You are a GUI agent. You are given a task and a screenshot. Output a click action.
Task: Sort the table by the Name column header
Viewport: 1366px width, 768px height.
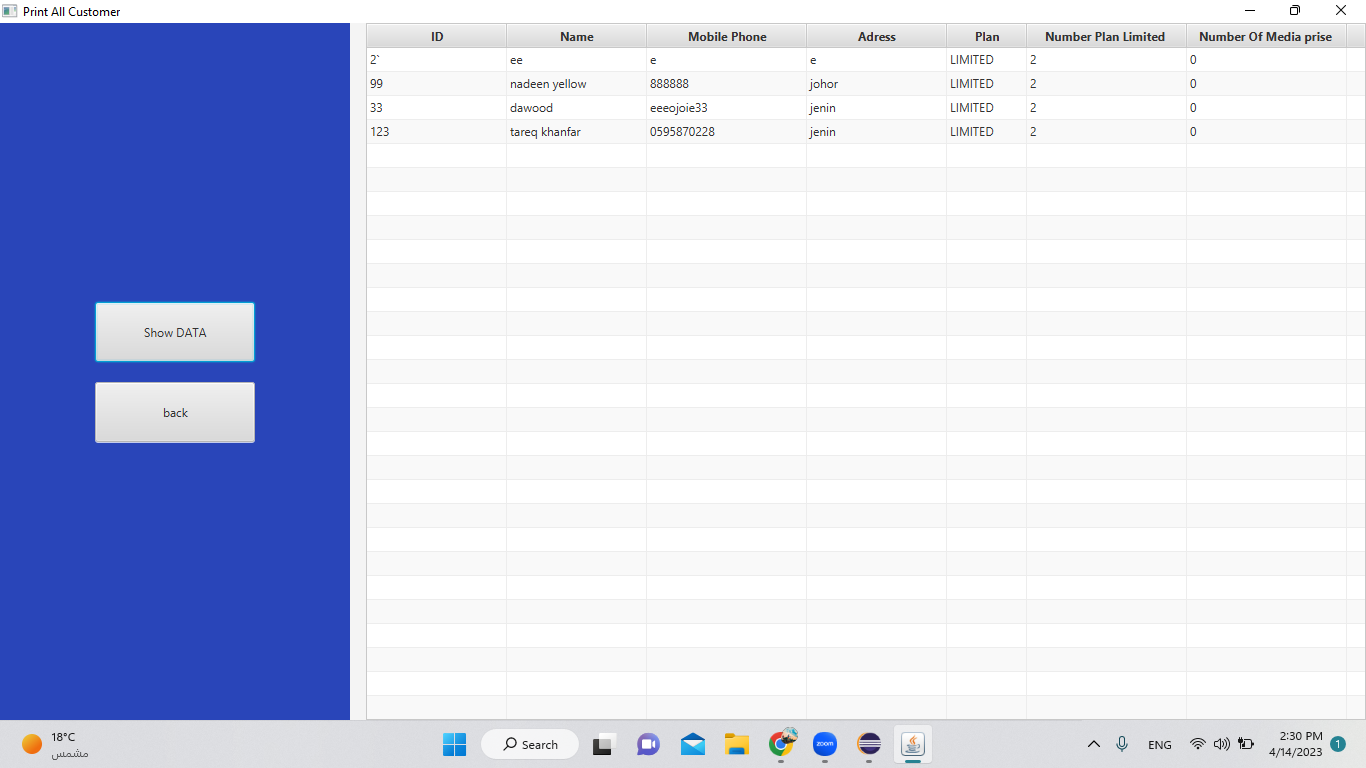click(x=576, y=36)
